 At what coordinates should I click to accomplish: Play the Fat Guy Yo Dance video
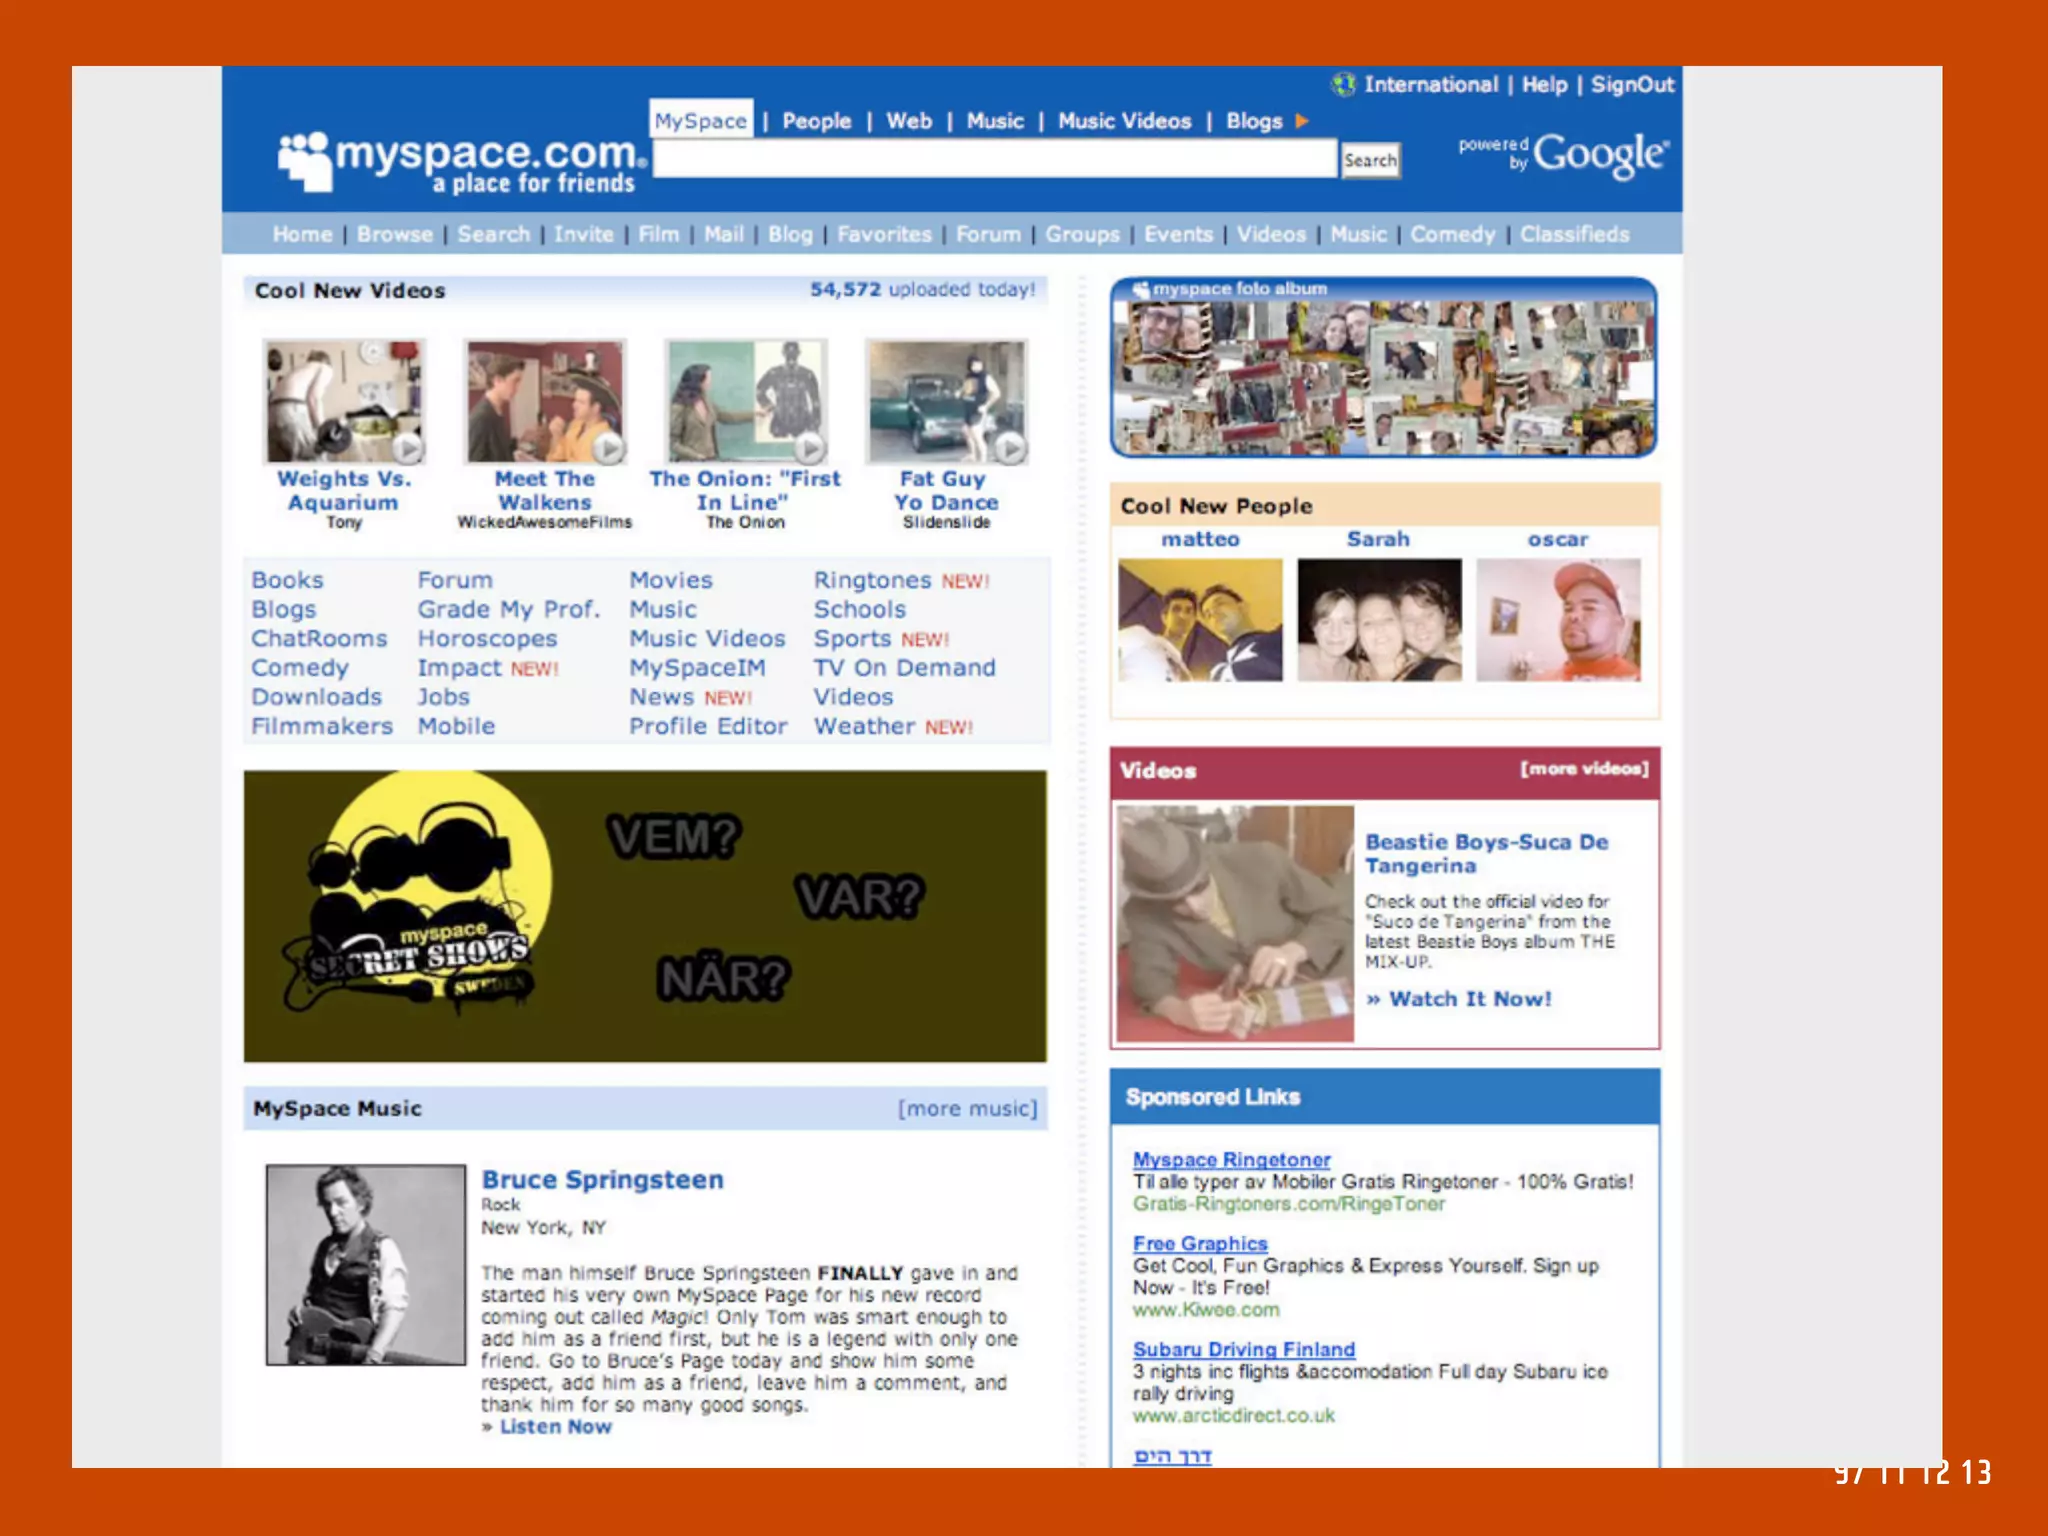(1010, 447)
